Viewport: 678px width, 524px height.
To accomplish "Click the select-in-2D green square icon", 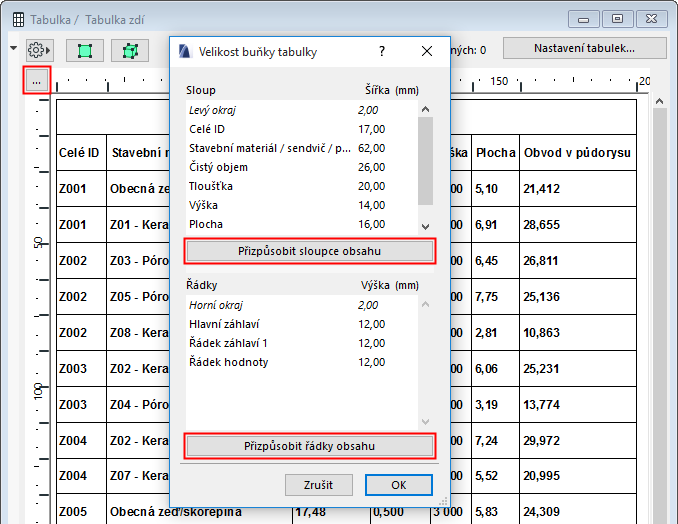I will click(x=84, y=49).
